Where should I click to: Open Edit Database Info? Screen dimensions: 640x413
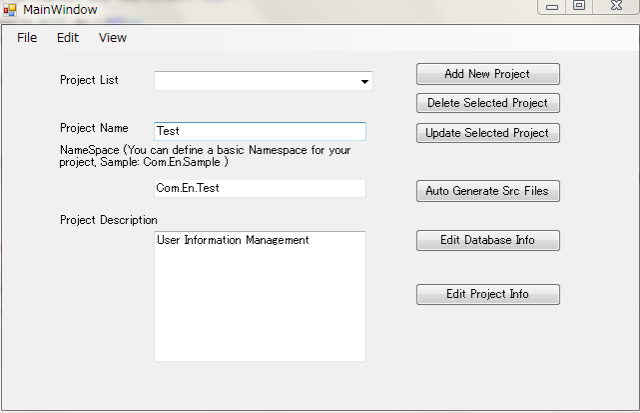(x=488, y=240)
